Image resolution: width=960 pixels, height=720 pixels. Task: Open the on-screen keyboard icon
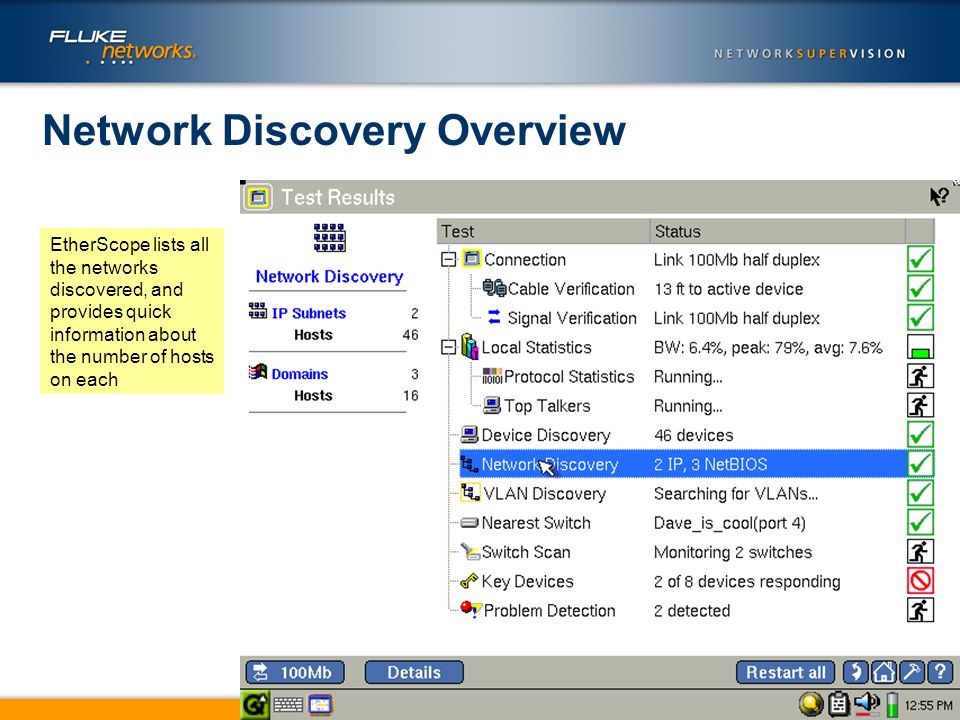click(x=288, y=705)
